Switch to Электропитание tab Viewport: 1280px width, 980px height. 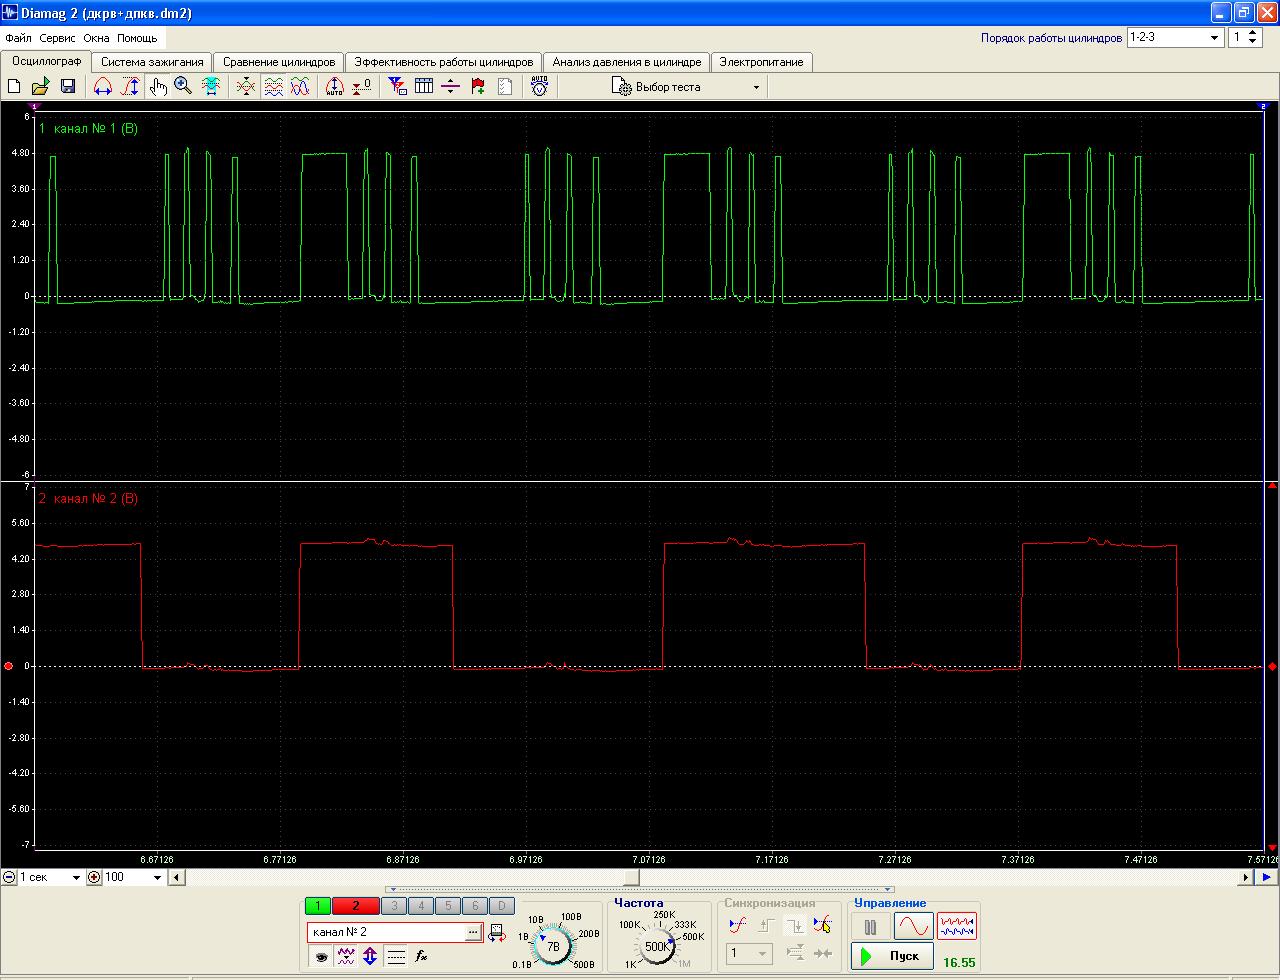pos(762,62)
